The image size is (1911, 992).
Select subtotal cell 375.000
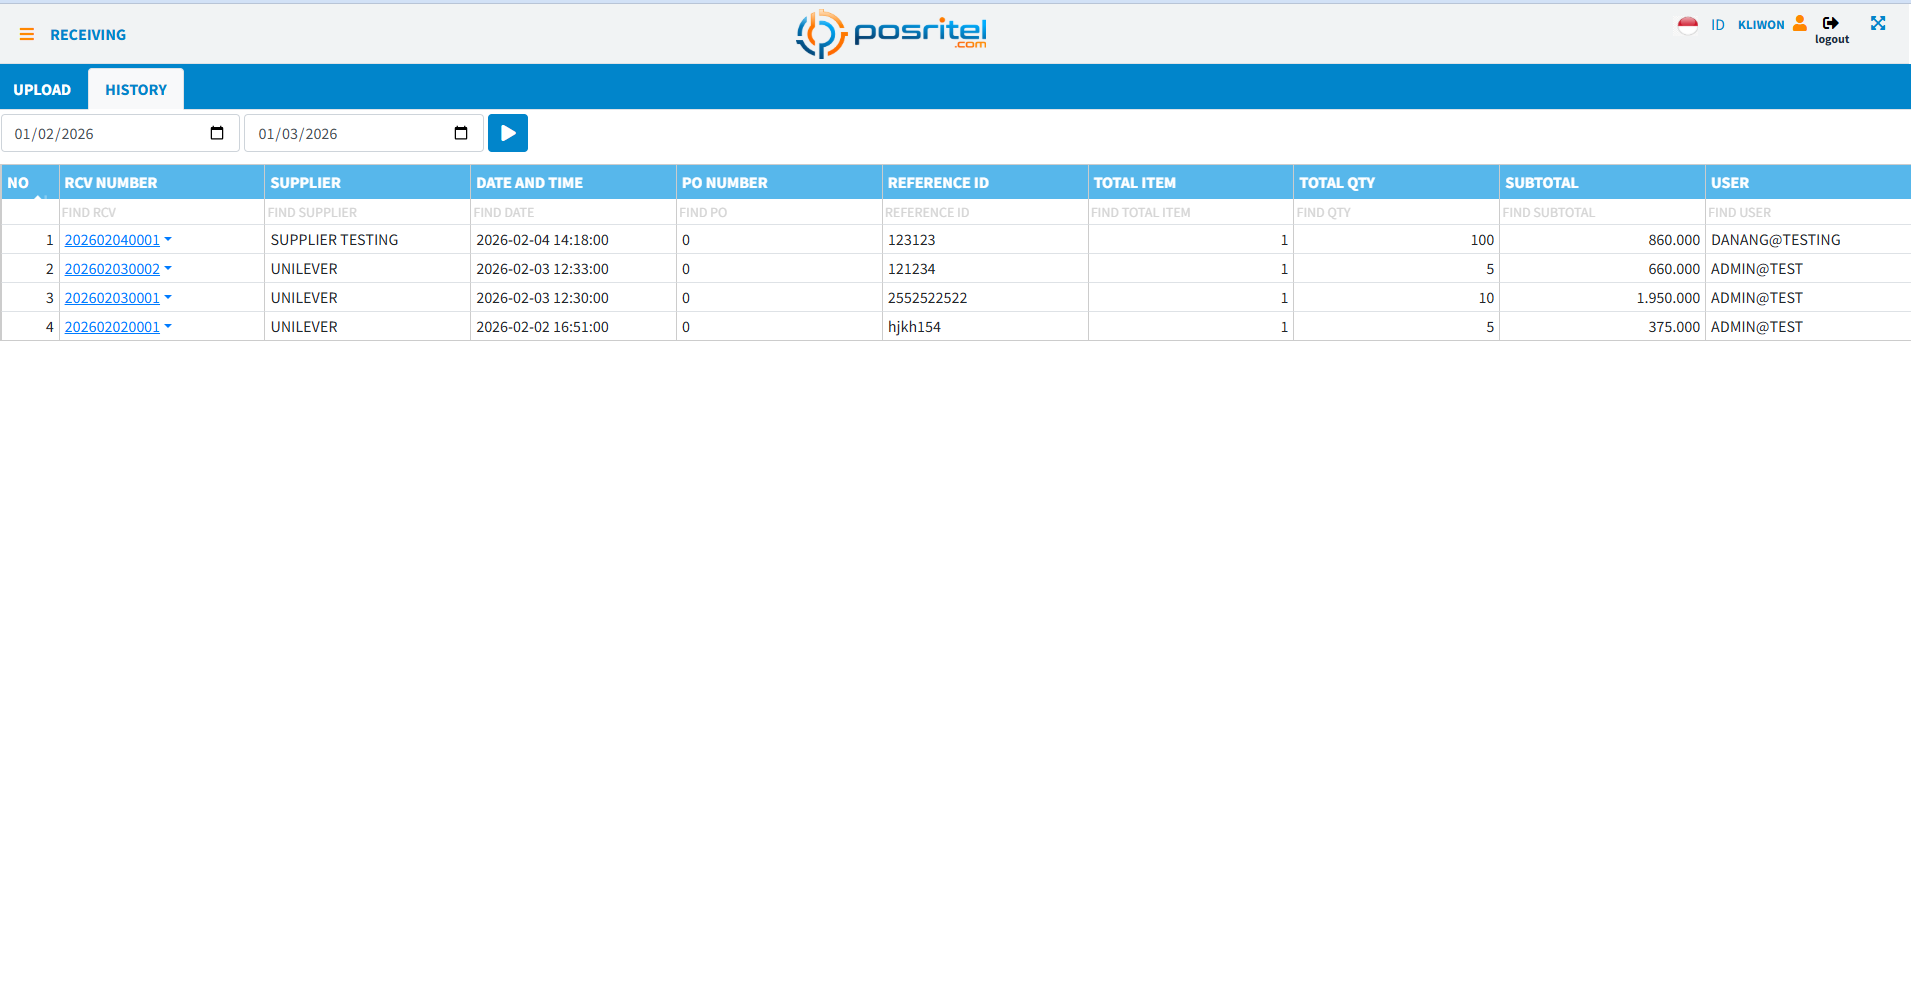1602,327
